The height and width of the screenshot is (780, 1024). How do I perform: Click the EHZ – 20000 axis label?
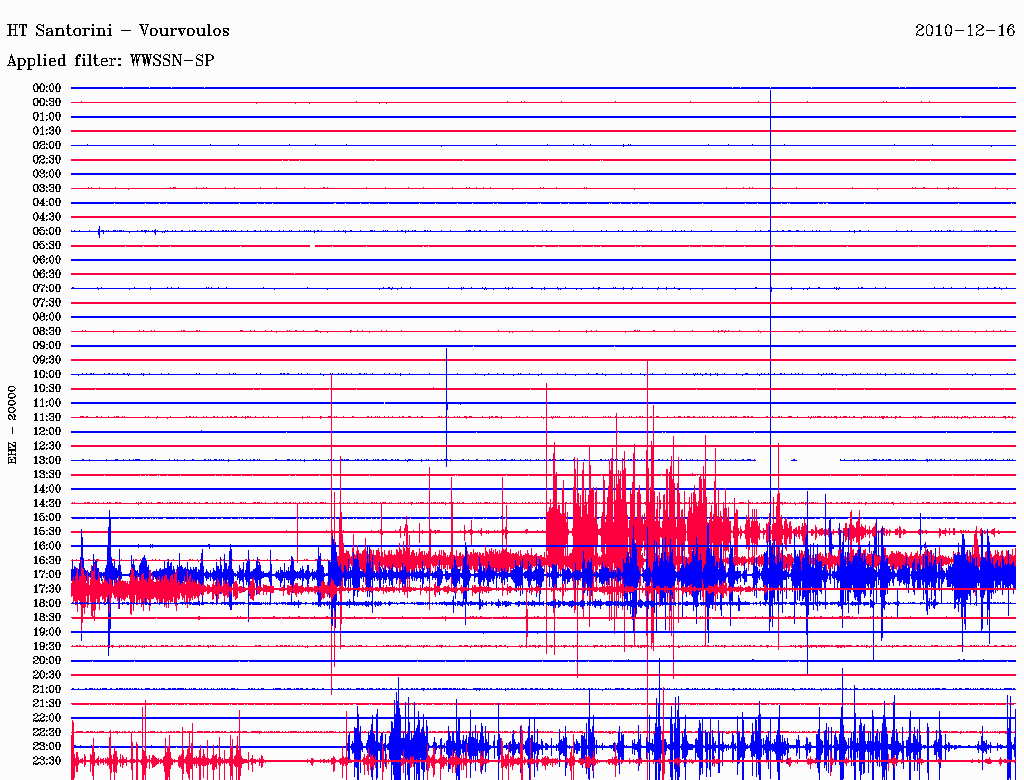coord(12,424)
